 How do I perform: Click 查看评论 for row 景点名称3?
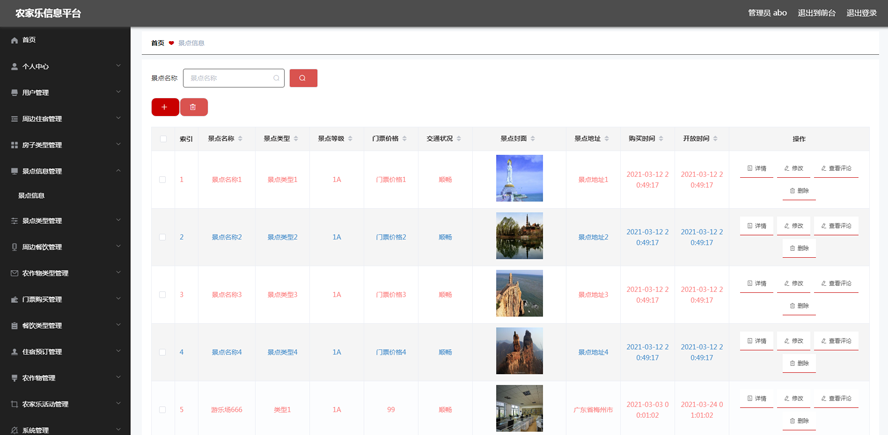pos(836,283)
